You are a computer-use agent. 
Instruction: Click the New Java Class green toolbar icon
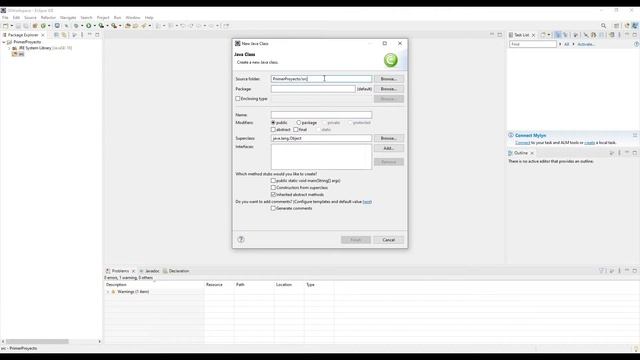click(x=43, y=26)
